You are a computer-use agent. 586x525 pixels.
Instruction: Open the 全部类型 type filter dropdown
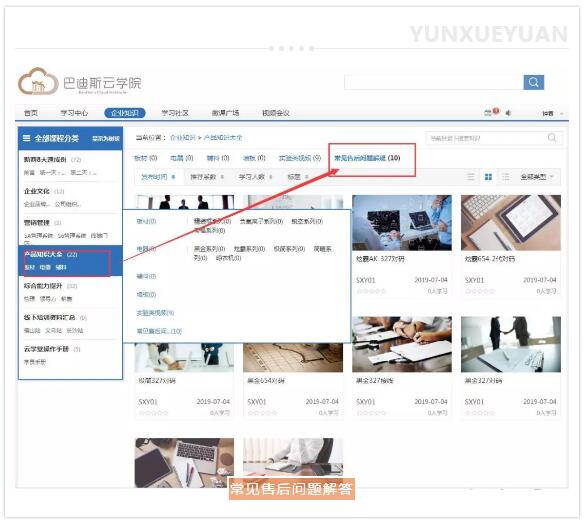point(537,177)
